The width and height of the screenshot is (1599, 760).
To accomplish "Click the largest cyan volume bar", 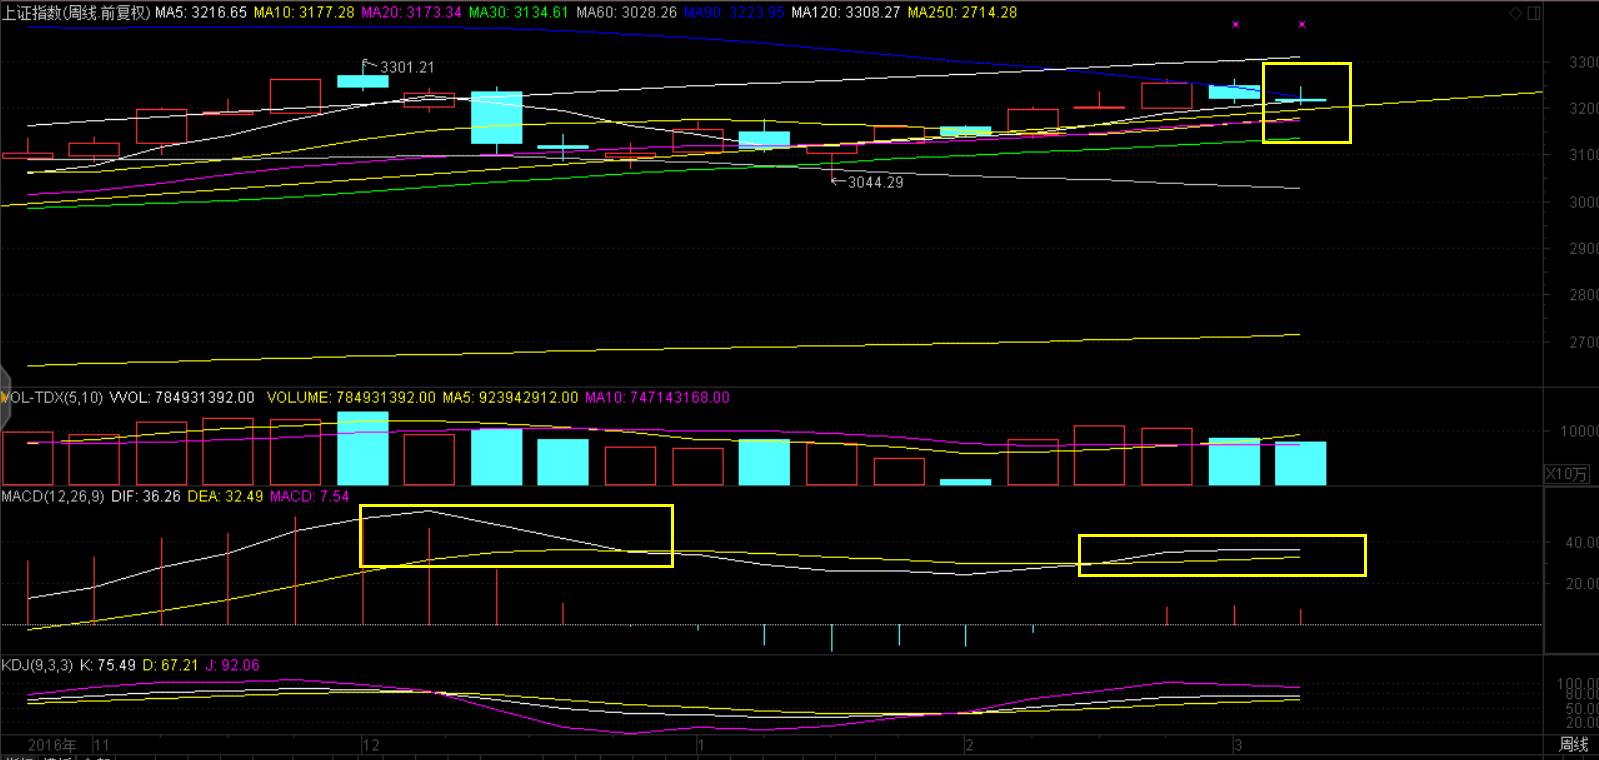I will (x=363, y=448).
